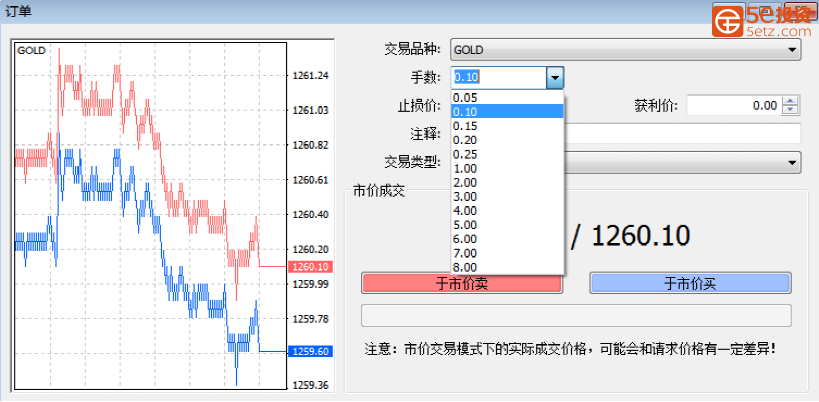Select 2.00 lot size option
The height and width of the screenshot is (402, 819).
pyautogui.click(x=507, y=182)
